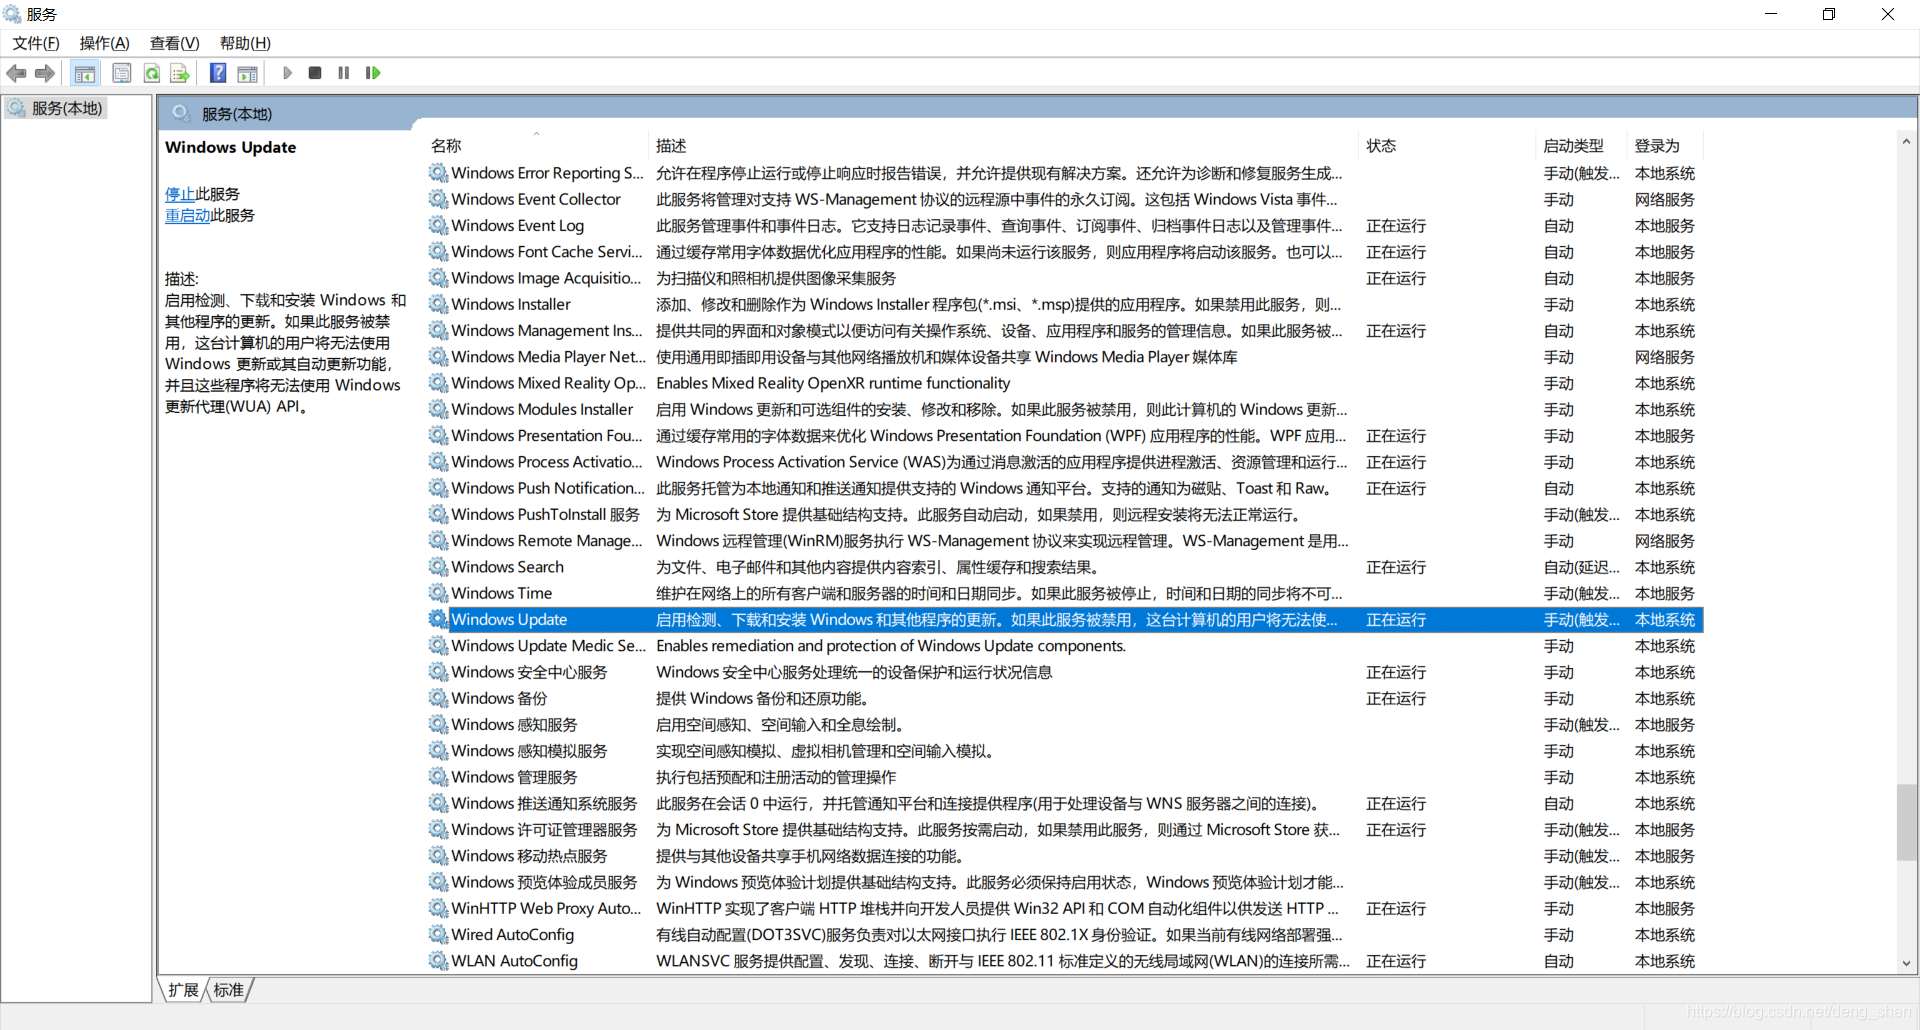1920x1030 pixels.
Task: Select Windows 预览体验成员服务 row
Action: (x=1065, y=882)
